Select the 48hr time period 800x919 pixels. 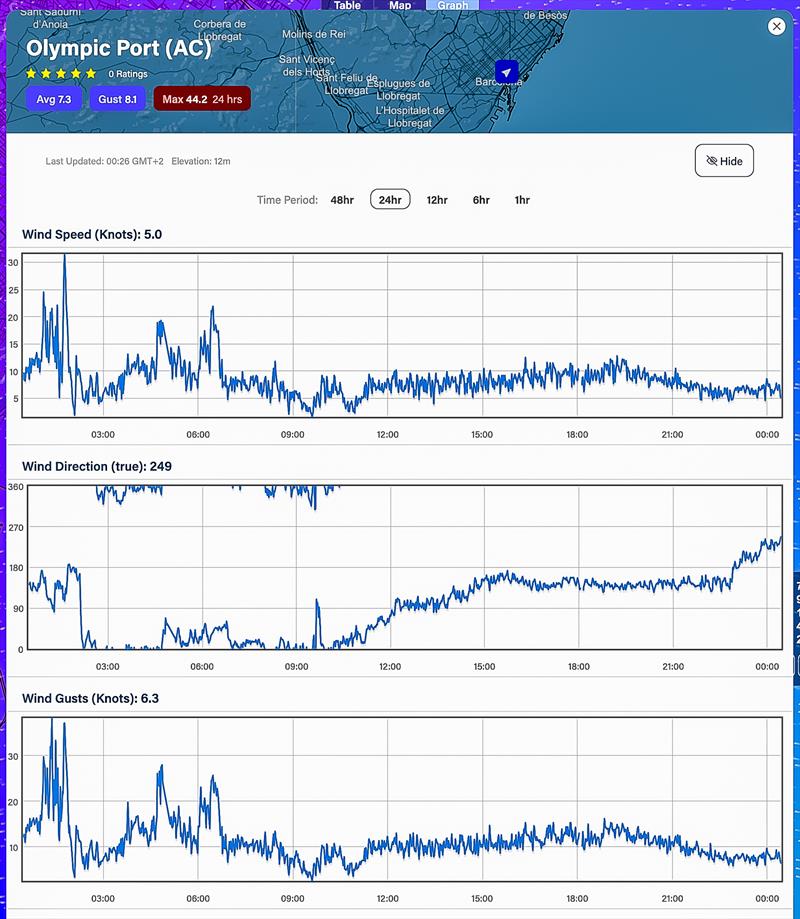click(x=342, y=200)
